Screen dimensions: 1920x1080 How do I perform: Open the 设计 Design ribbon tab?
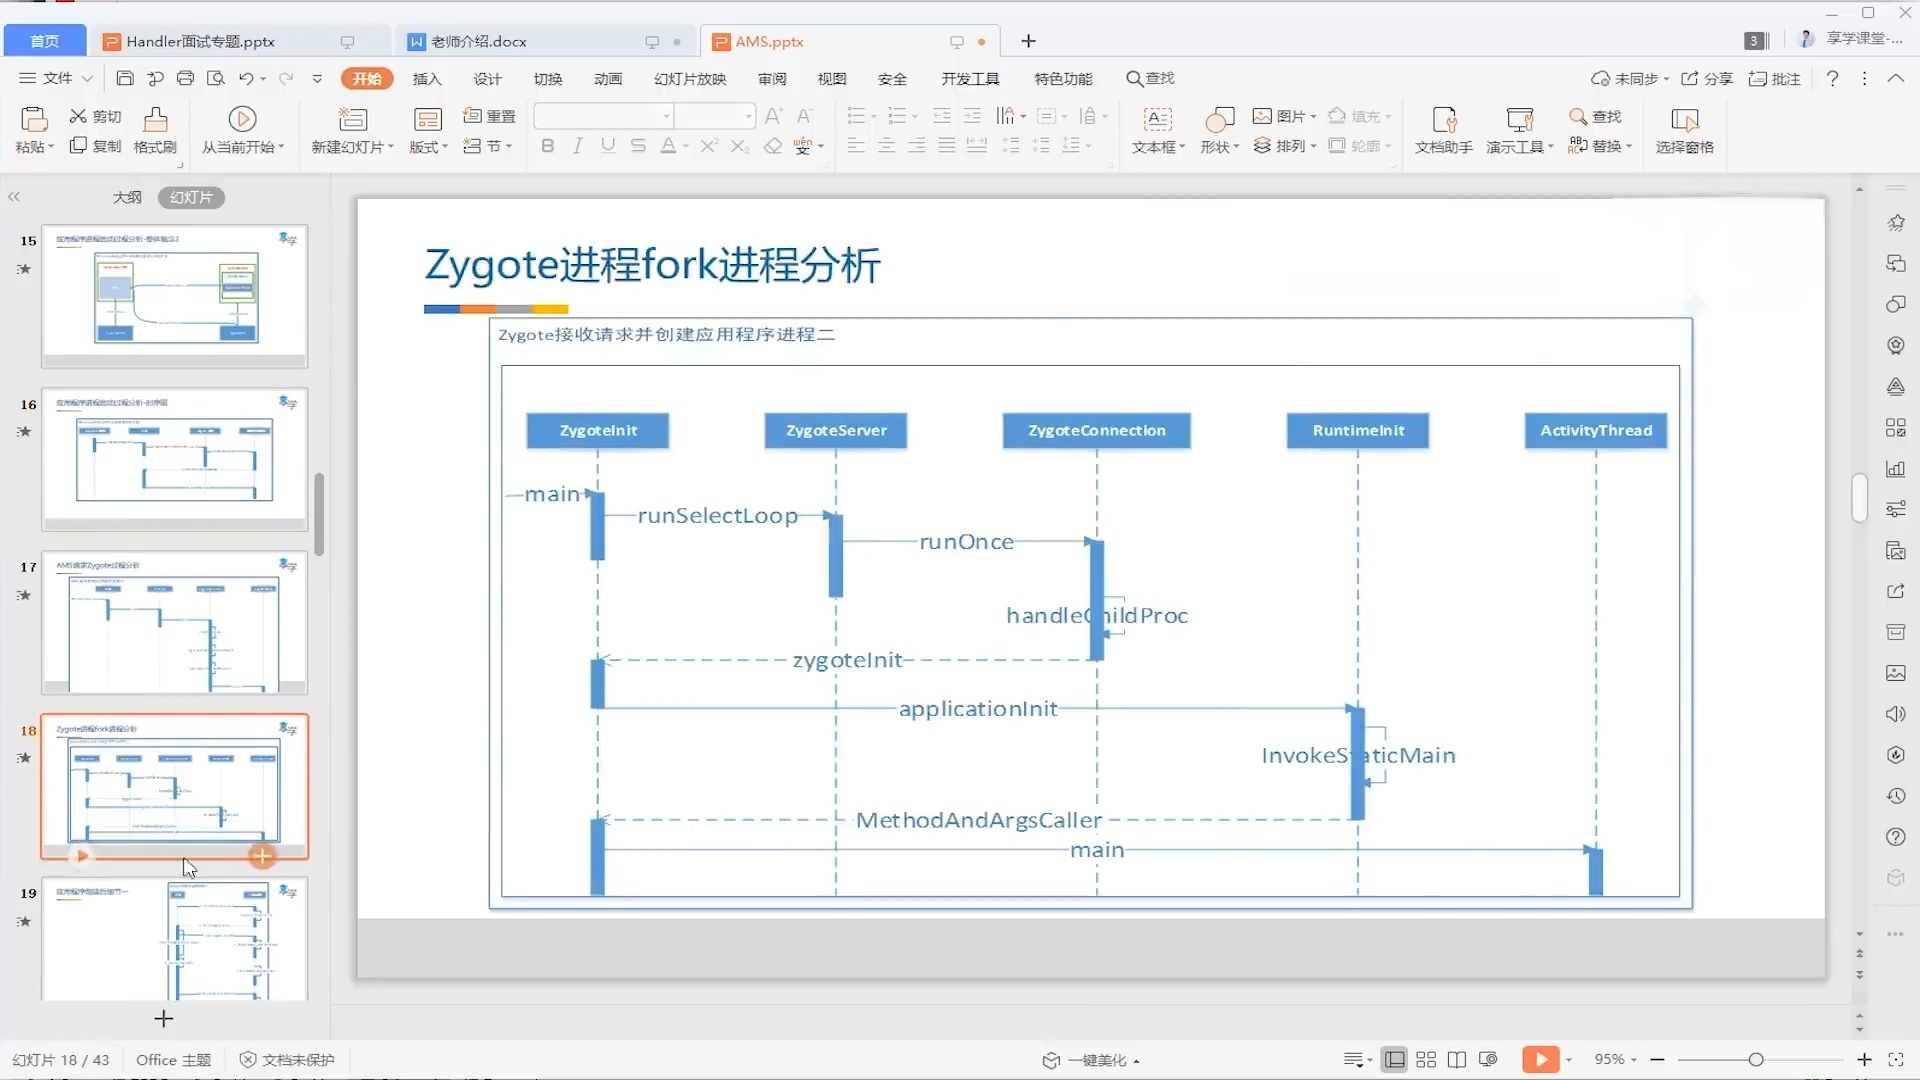pyautogui.click(x=487, y=78)
